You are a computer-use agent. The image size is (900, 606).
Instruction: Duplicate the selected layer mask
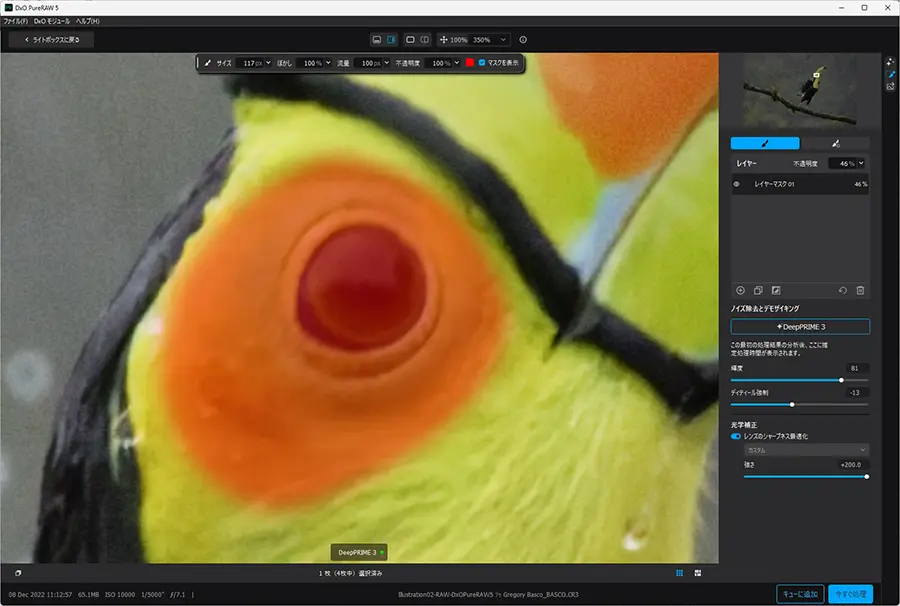[x=758, y=290]
